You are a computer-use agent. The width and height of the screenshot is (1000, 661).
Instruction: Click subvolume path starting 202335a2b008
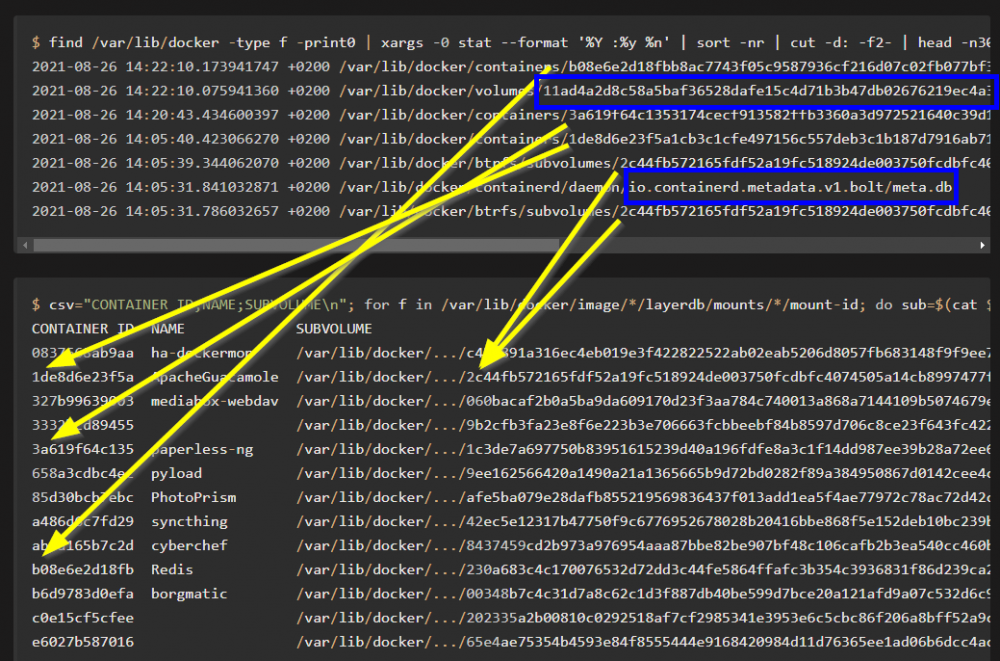tap(643, 618)
